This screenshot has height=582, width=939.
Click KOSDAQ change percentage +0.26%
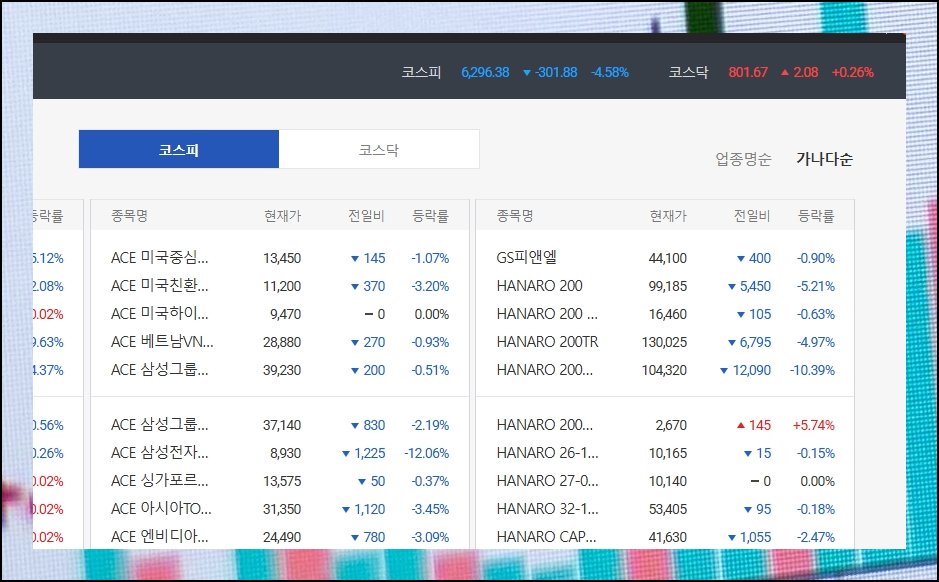pos(853,72)
